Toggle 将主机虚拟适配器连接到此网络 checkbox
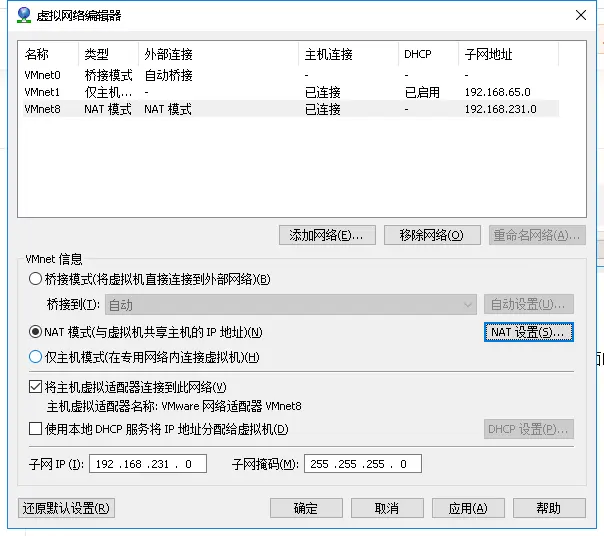The height and width of the screenshot is (536, 604). 35,386
